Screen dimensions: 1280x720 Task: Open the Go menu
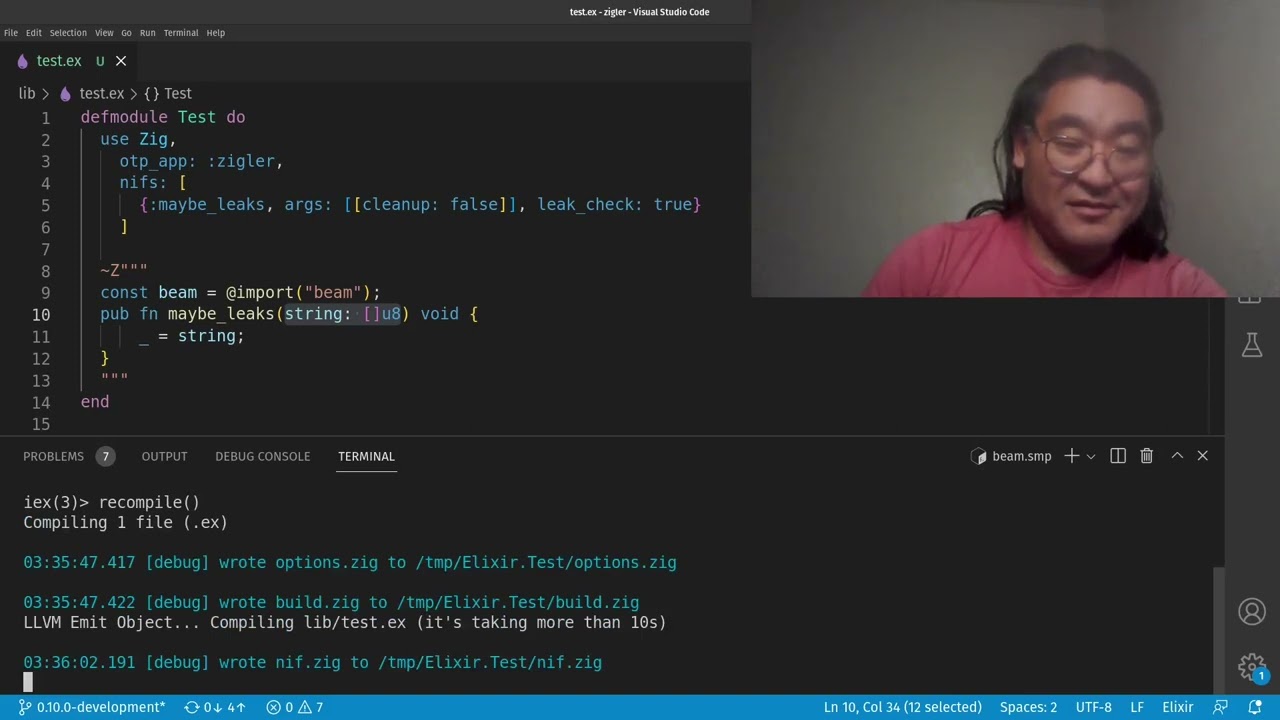coord(126,33)
